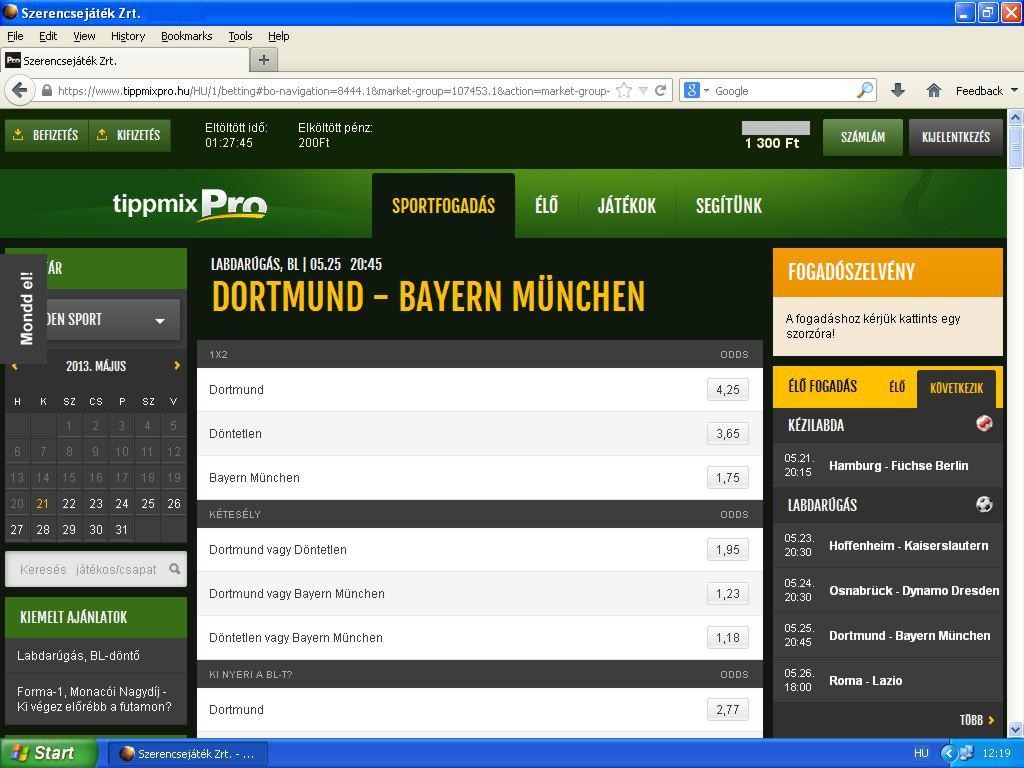The image size is (1024, 768).
Task: Open a new tab with plus button
Action: [x=264, y=60]
